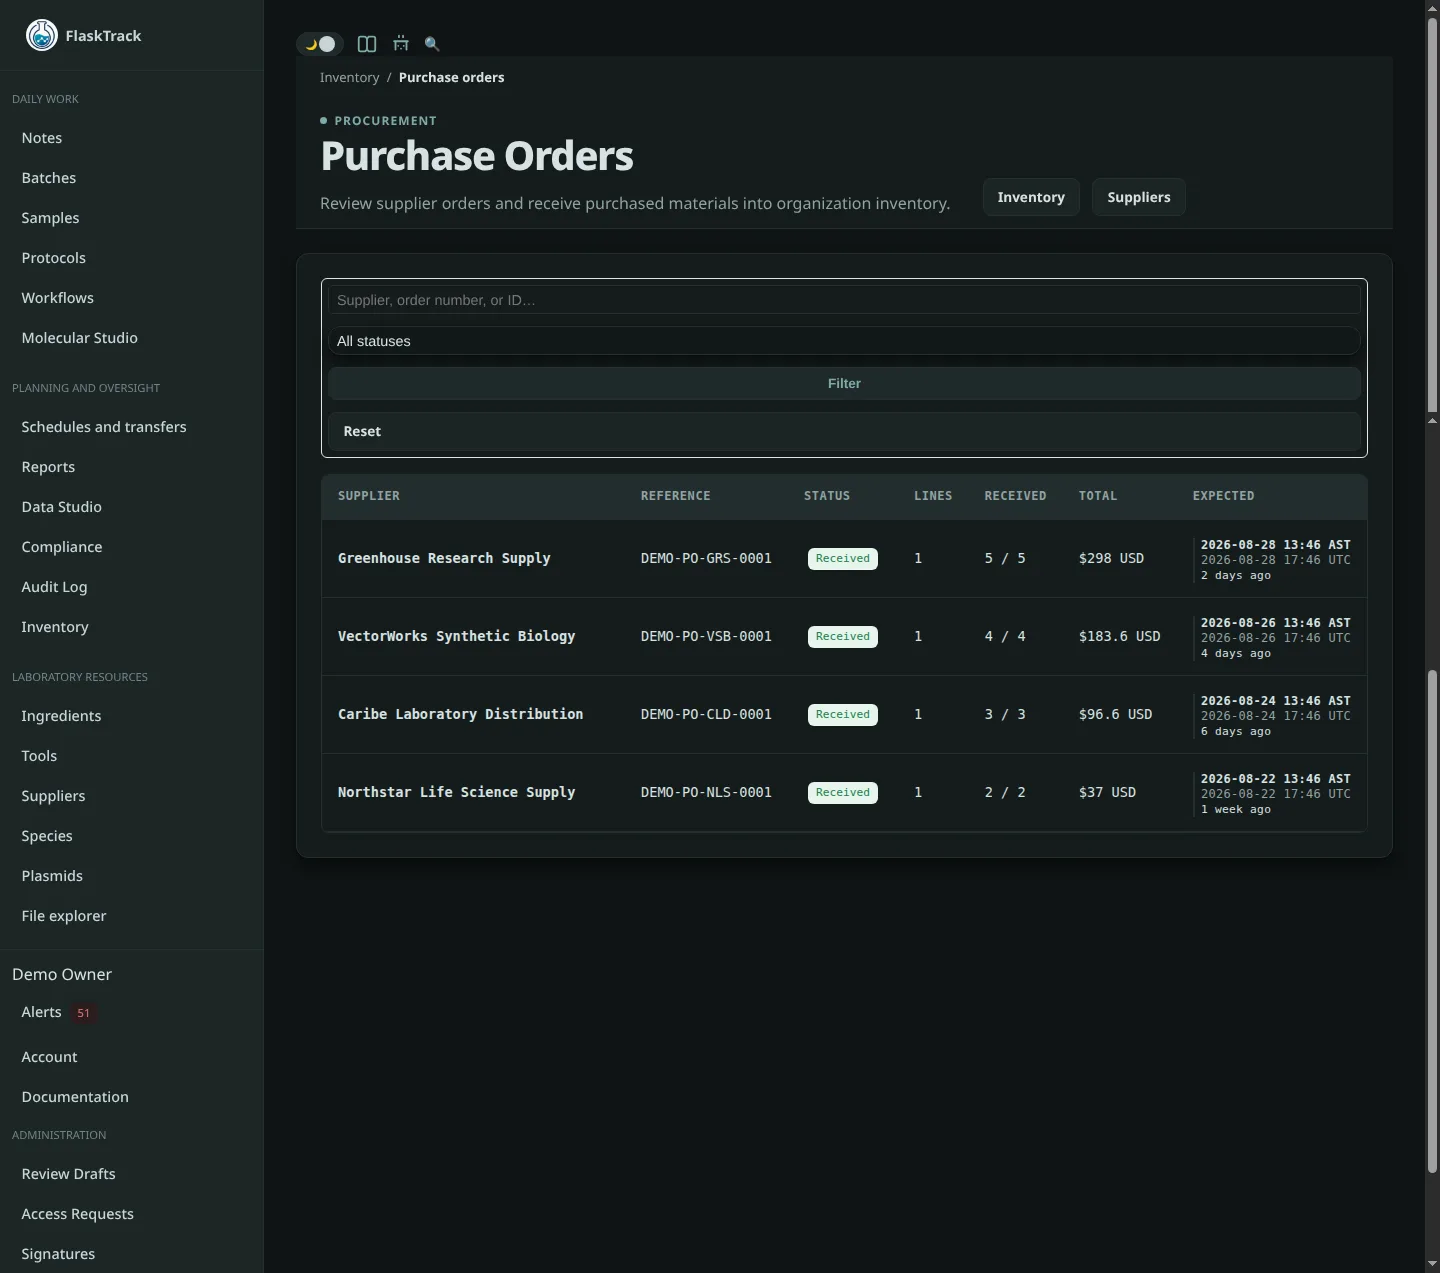
Task: Navigate to Species
Action: (47, 836)
